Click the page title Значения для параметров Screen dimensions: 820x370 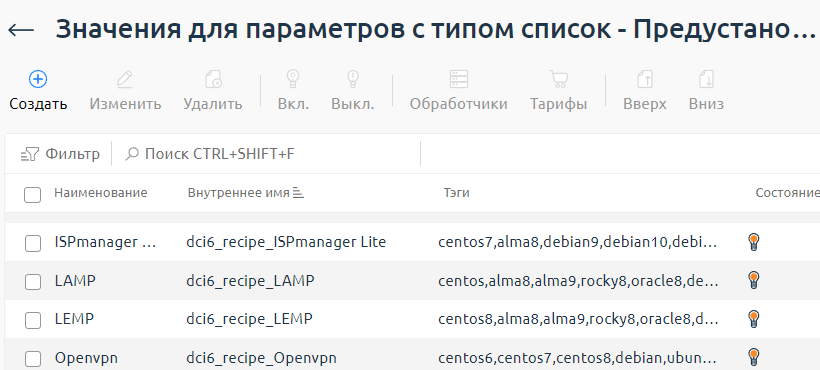(x=435, y=30)
